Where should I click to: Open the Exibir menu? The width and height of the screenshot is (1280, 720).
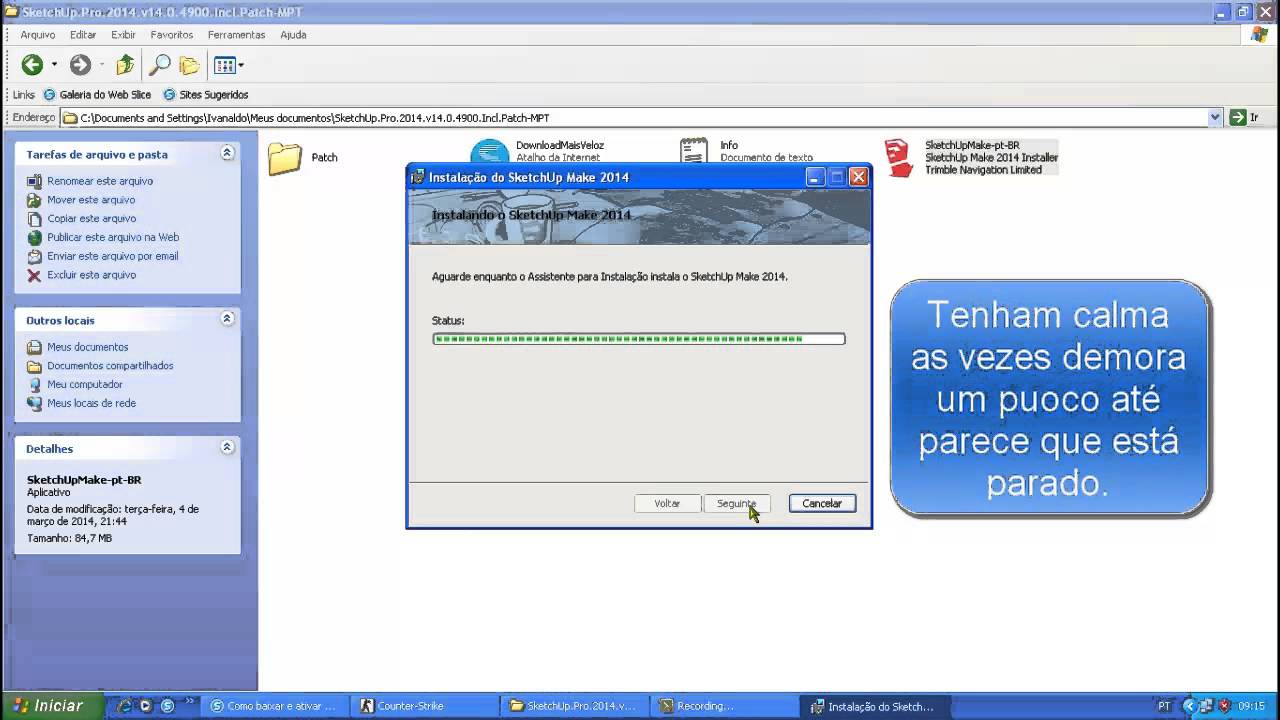(123, 34)
